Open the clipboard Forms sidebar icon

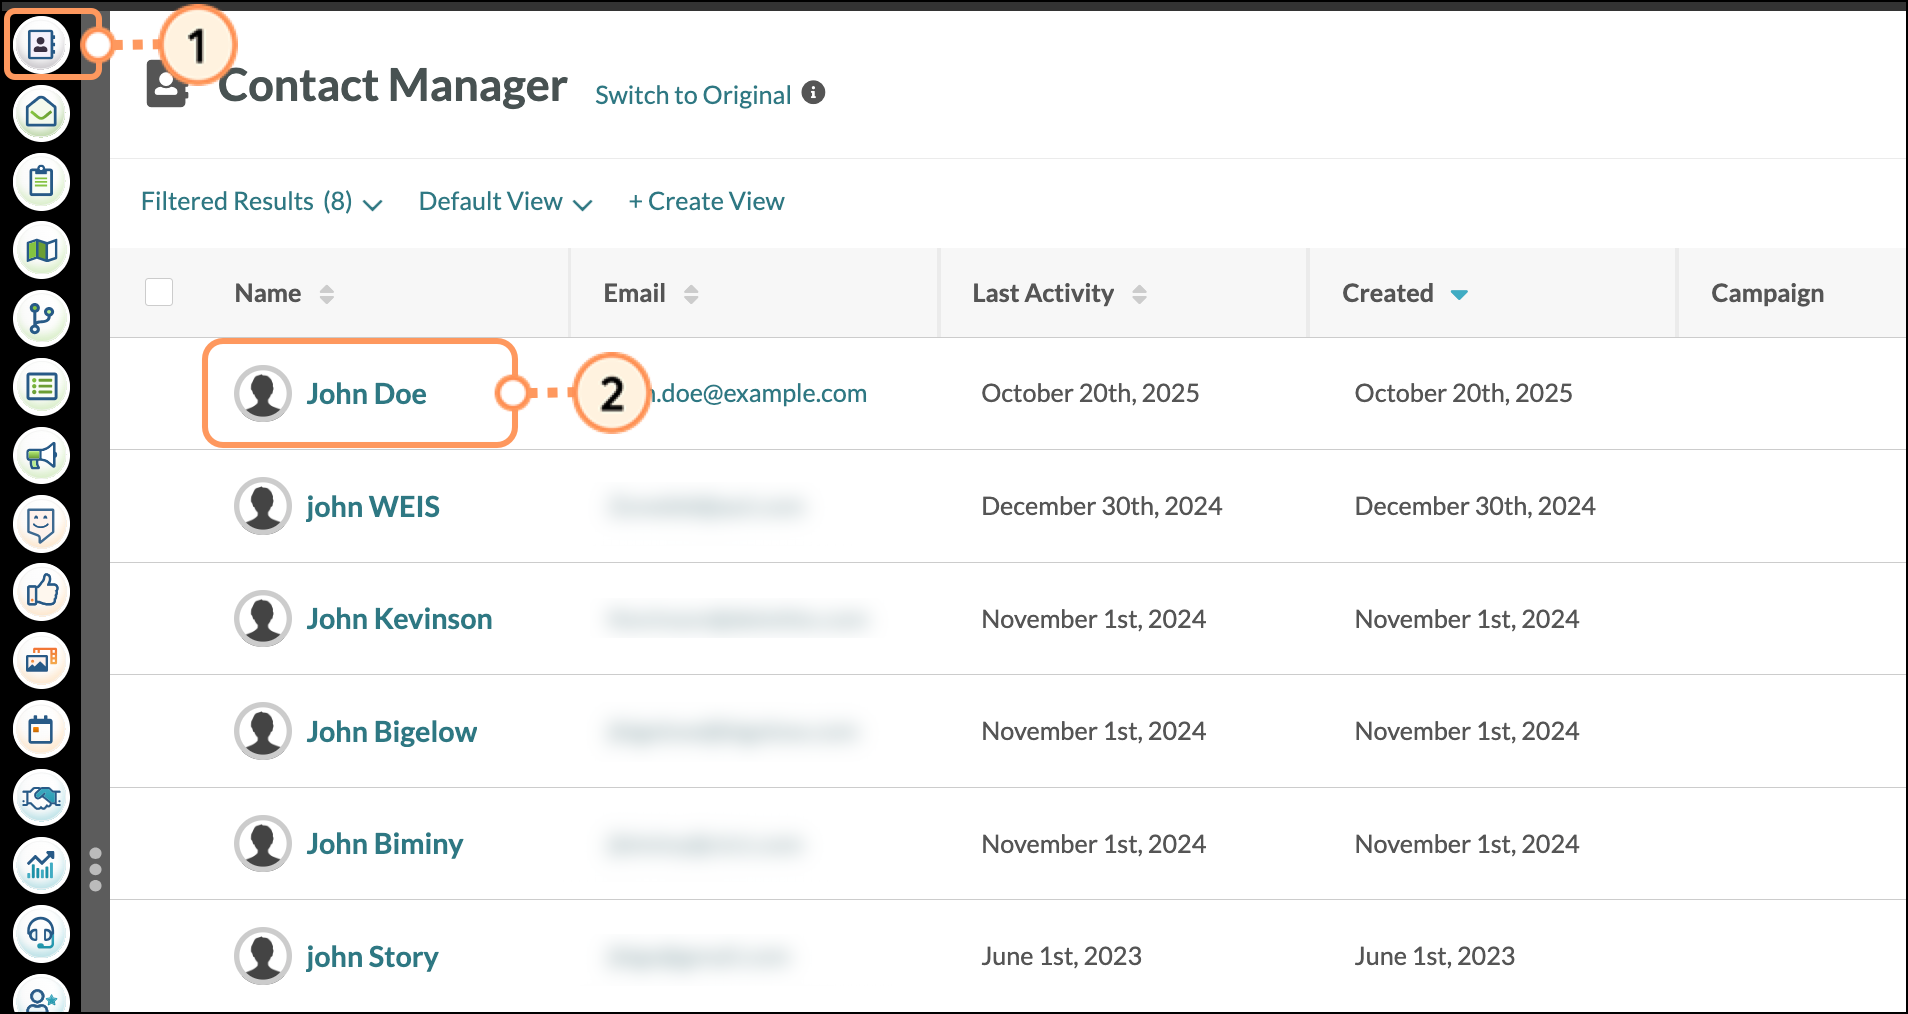click(41, 182)
